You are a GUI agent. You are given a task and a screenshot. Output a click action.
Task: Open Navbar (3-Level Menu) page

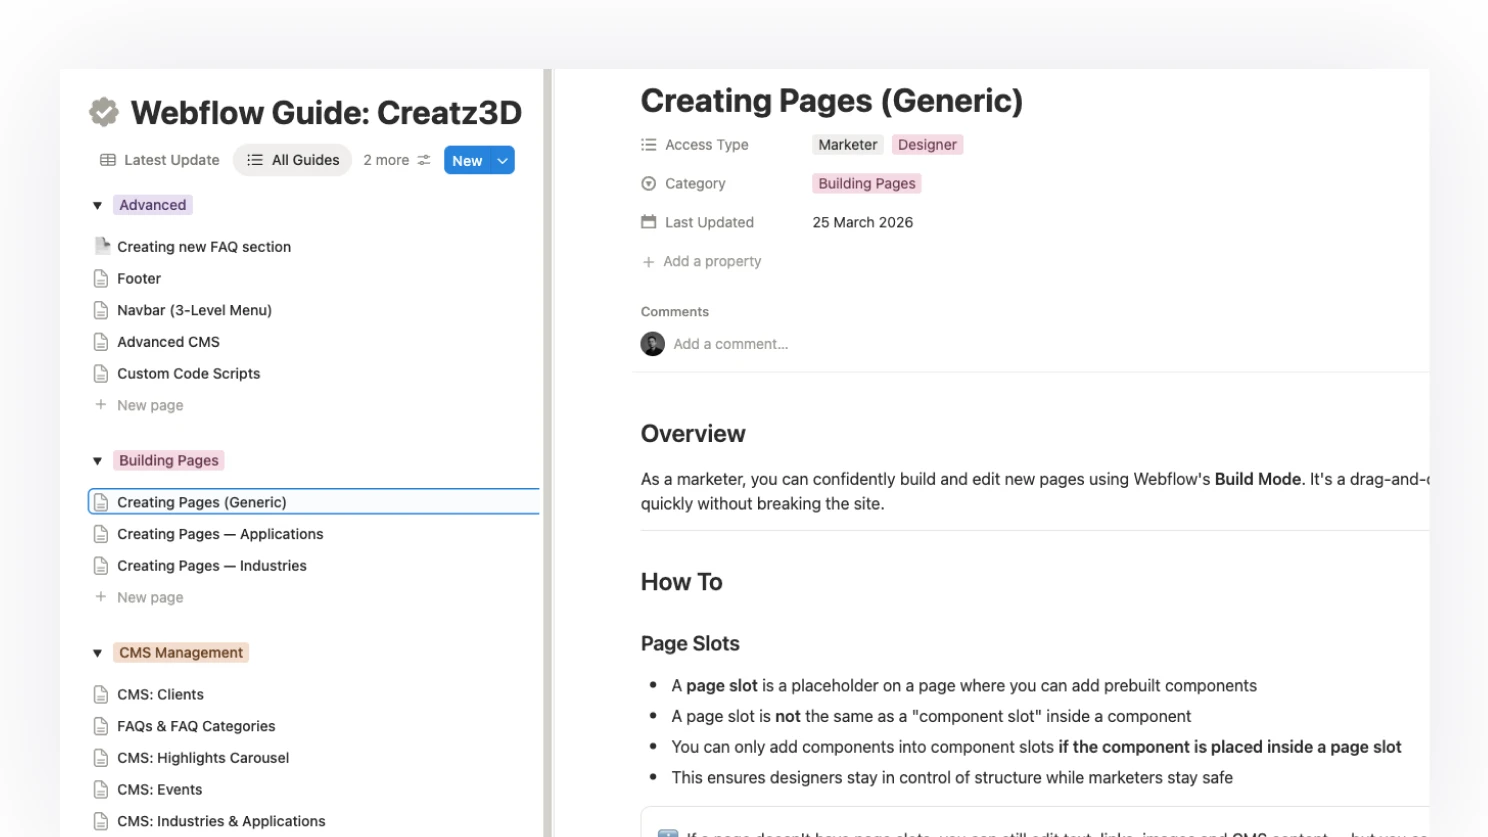(194, 310)
